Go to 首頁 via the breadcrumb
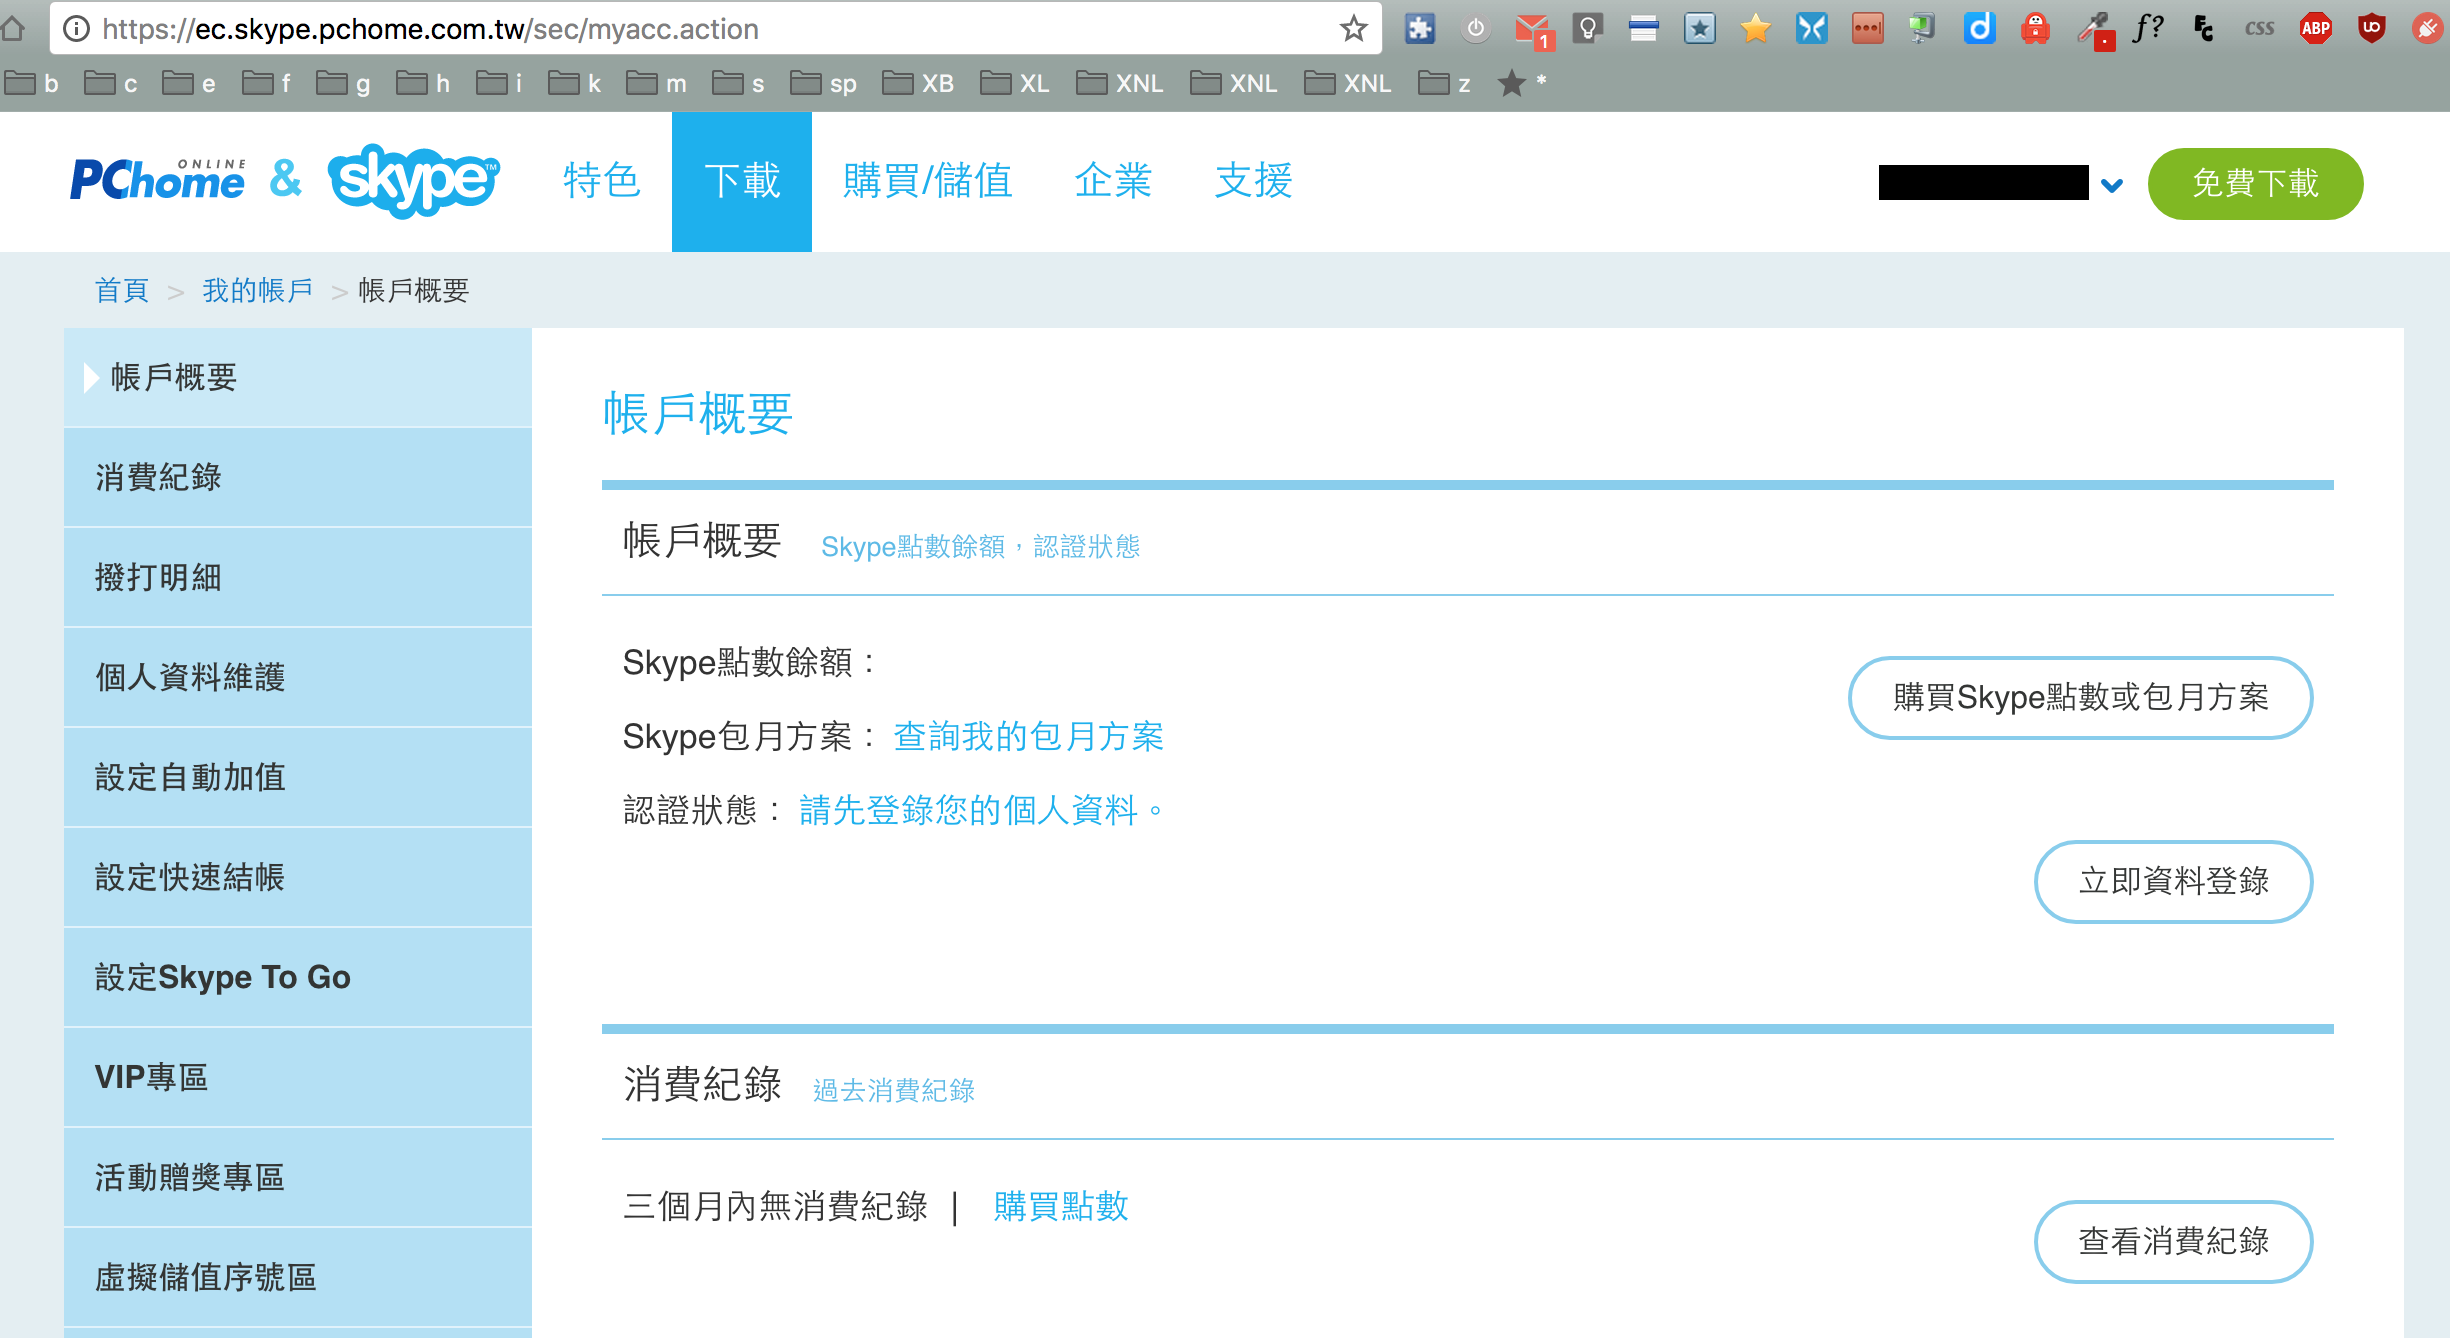 tap(121, 290)
